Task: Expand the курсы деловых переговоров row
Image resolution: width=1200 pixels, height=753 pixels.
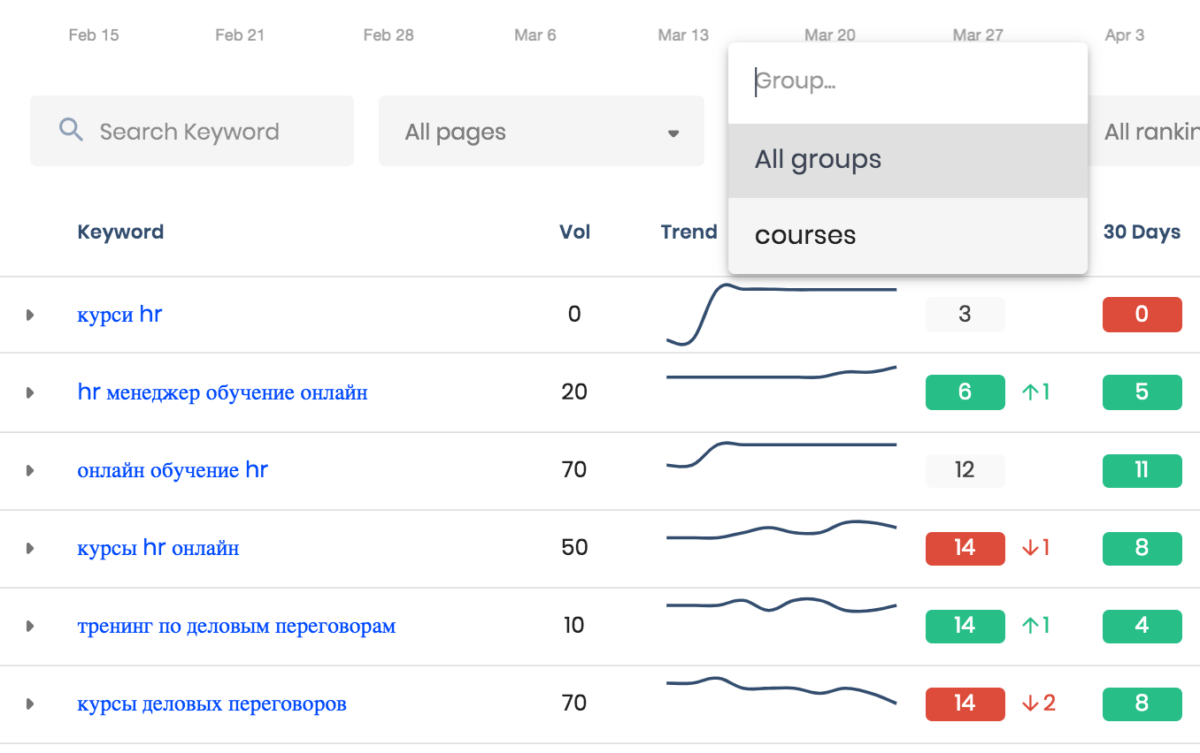Action: (30, 704)
